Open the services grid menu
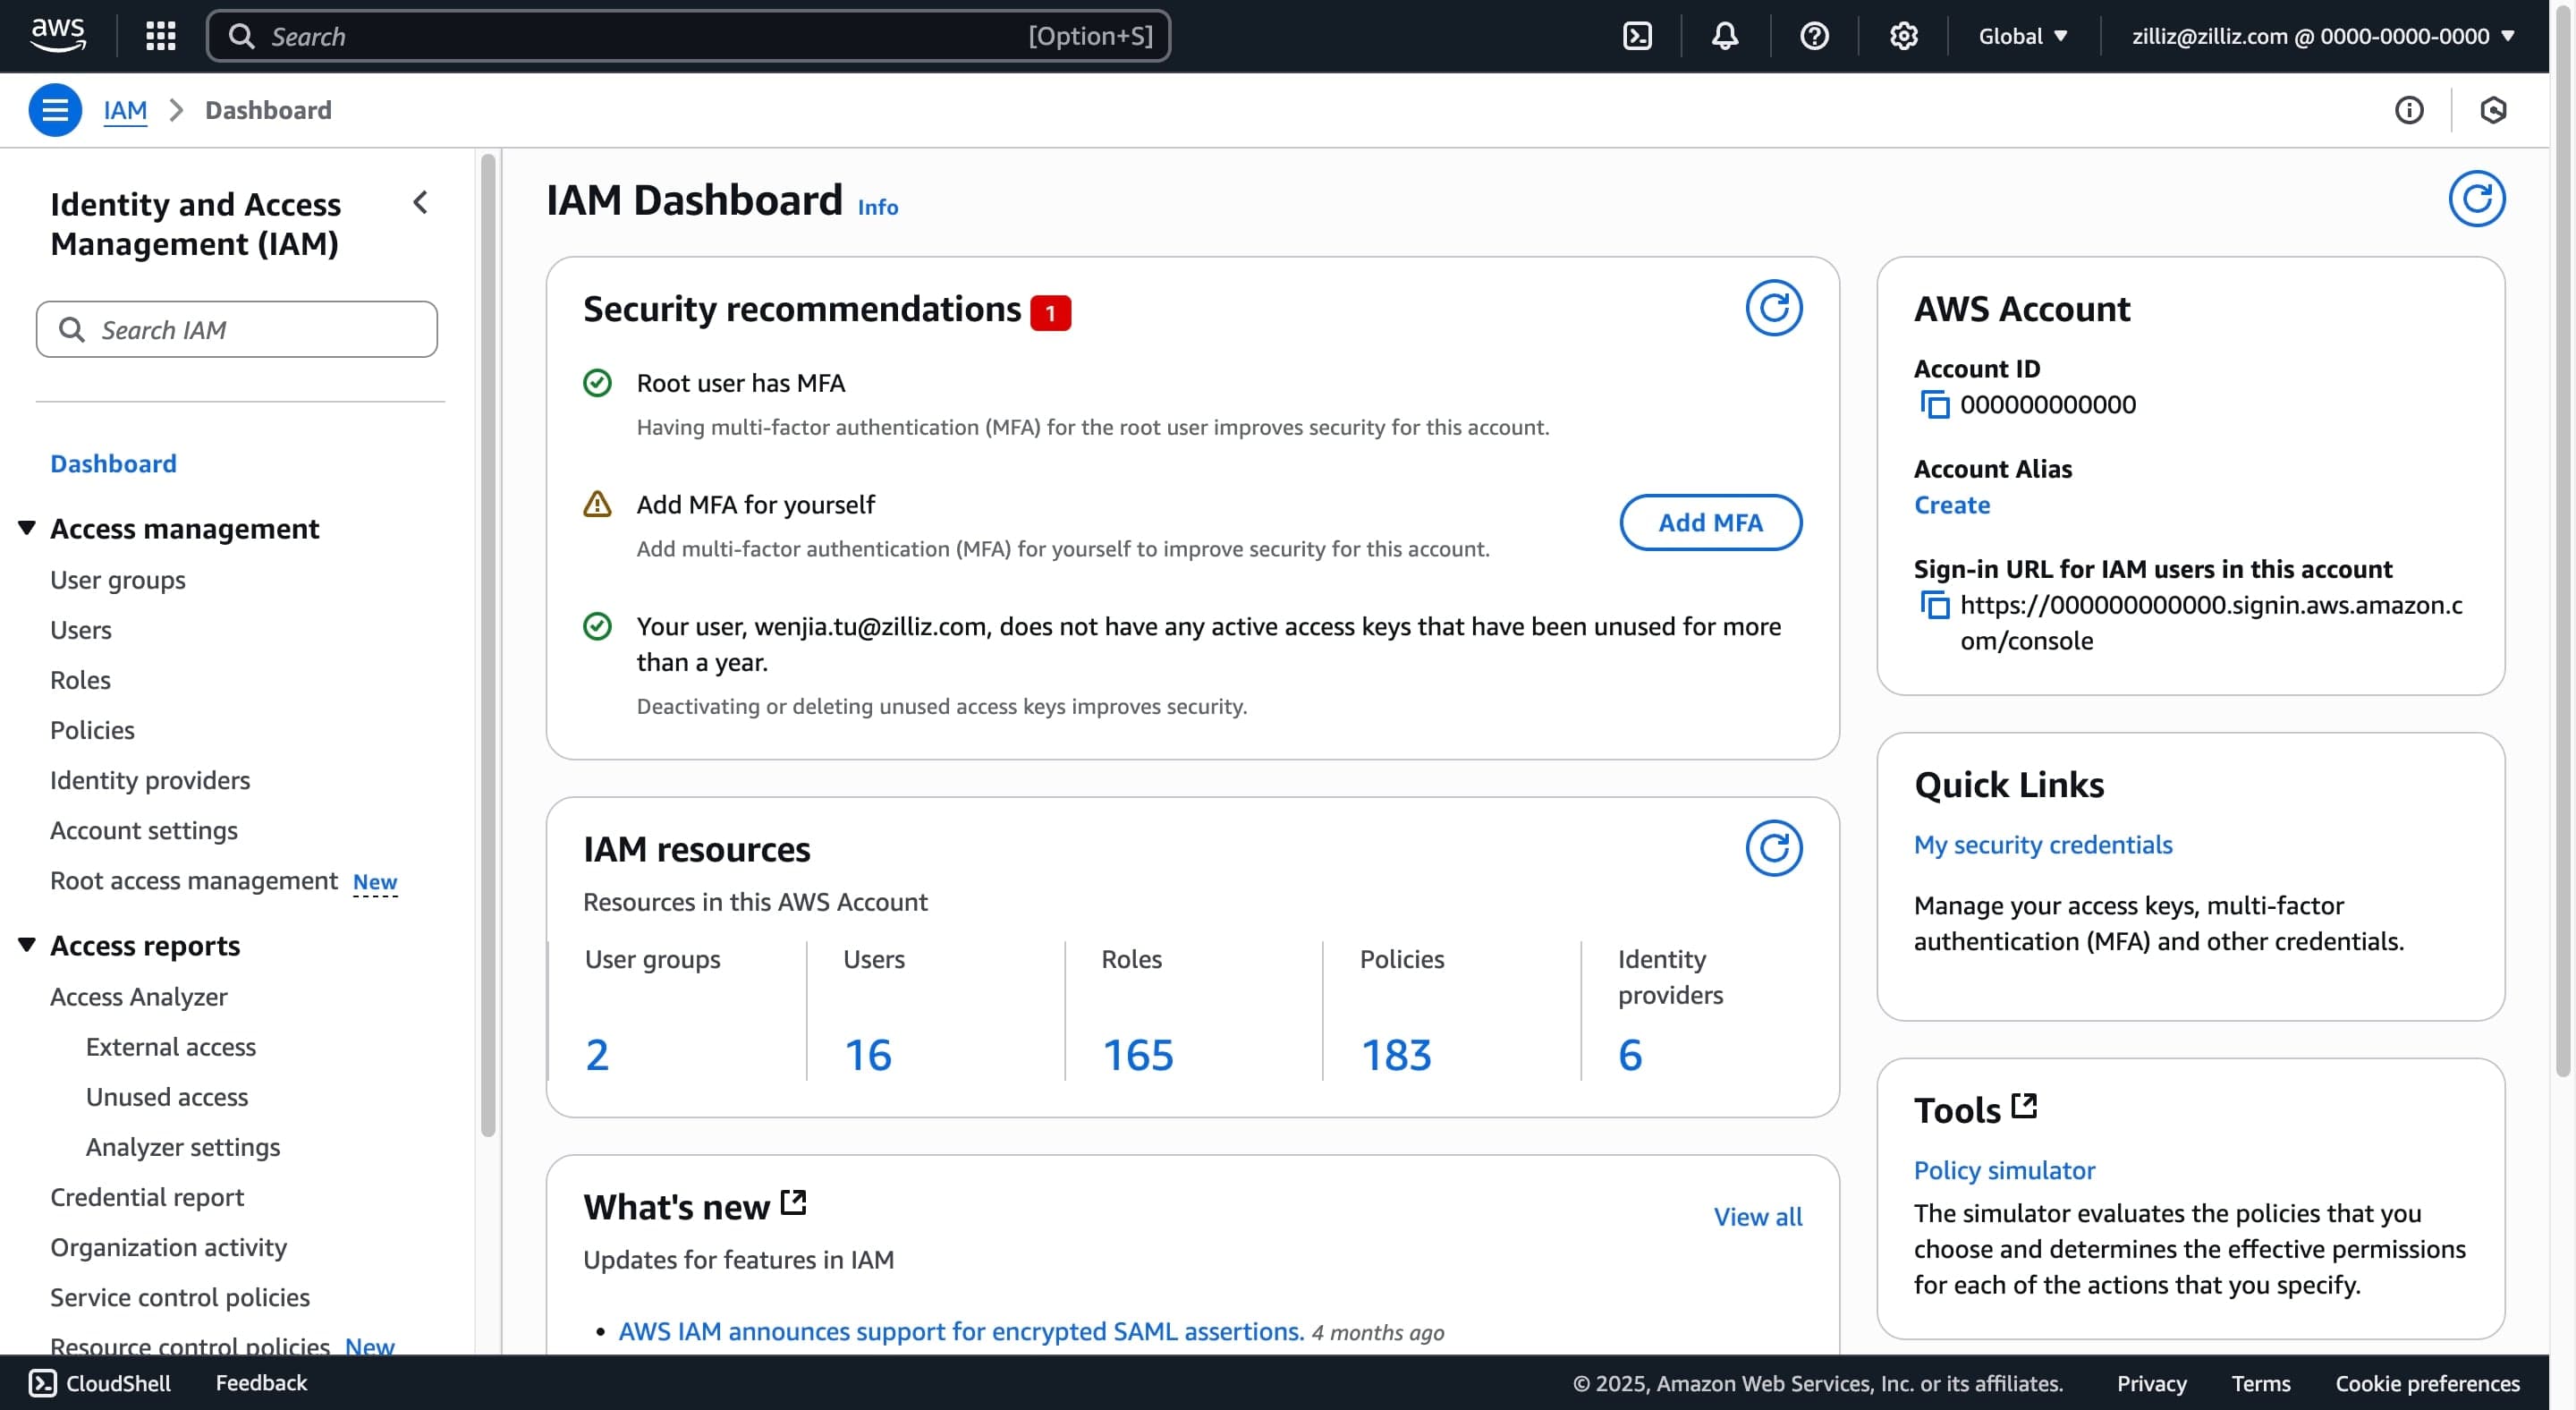 click(x=160, y=36)
